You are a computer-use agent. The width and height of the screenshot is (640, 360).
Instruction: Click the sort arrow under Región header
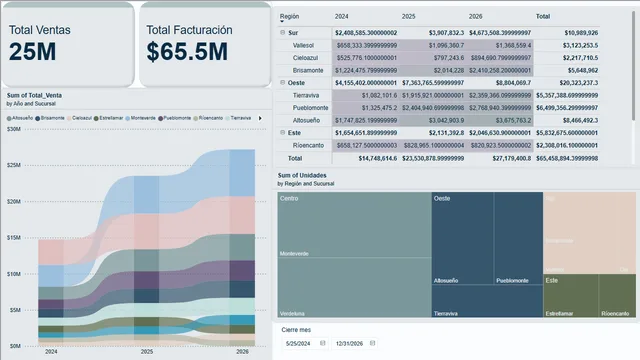(282, 21)
